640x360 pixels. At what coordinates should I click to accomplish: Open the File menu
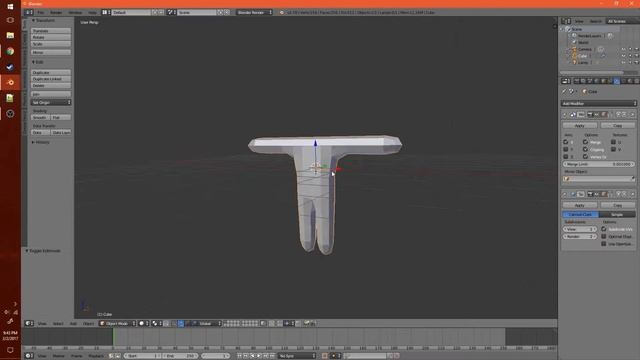click(40, 13)
